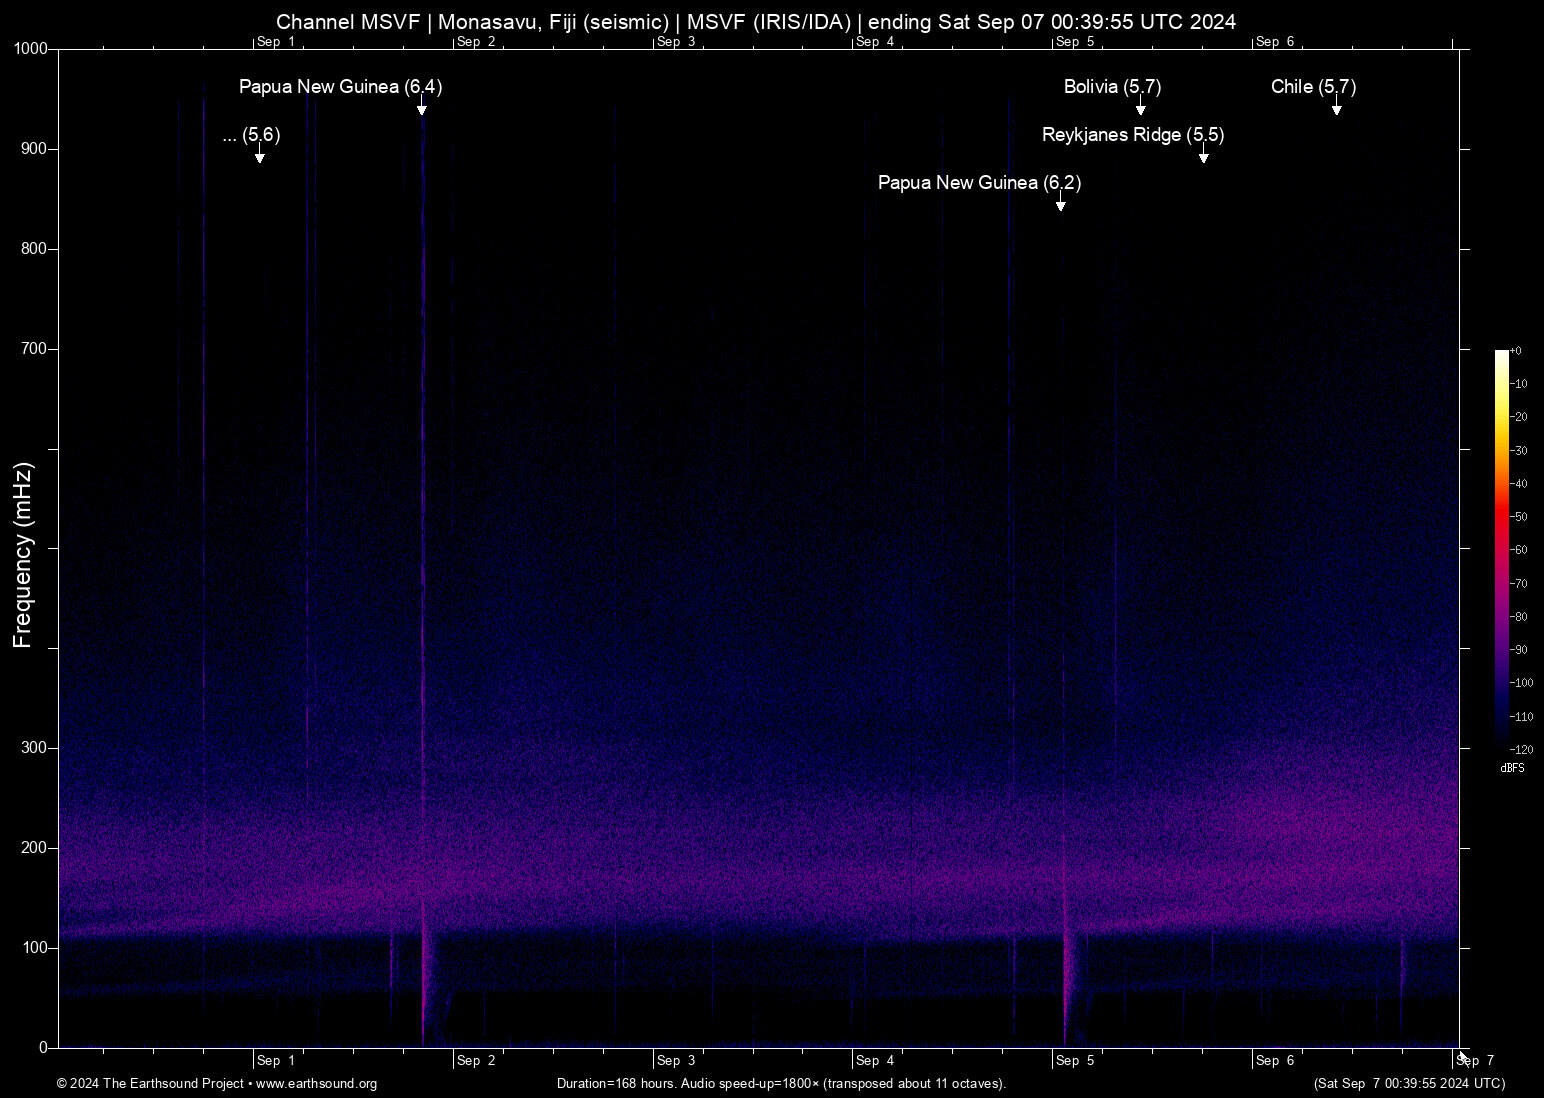
Task: Click the arrow below Chile (5.7)
Action: click(1337, 110)
